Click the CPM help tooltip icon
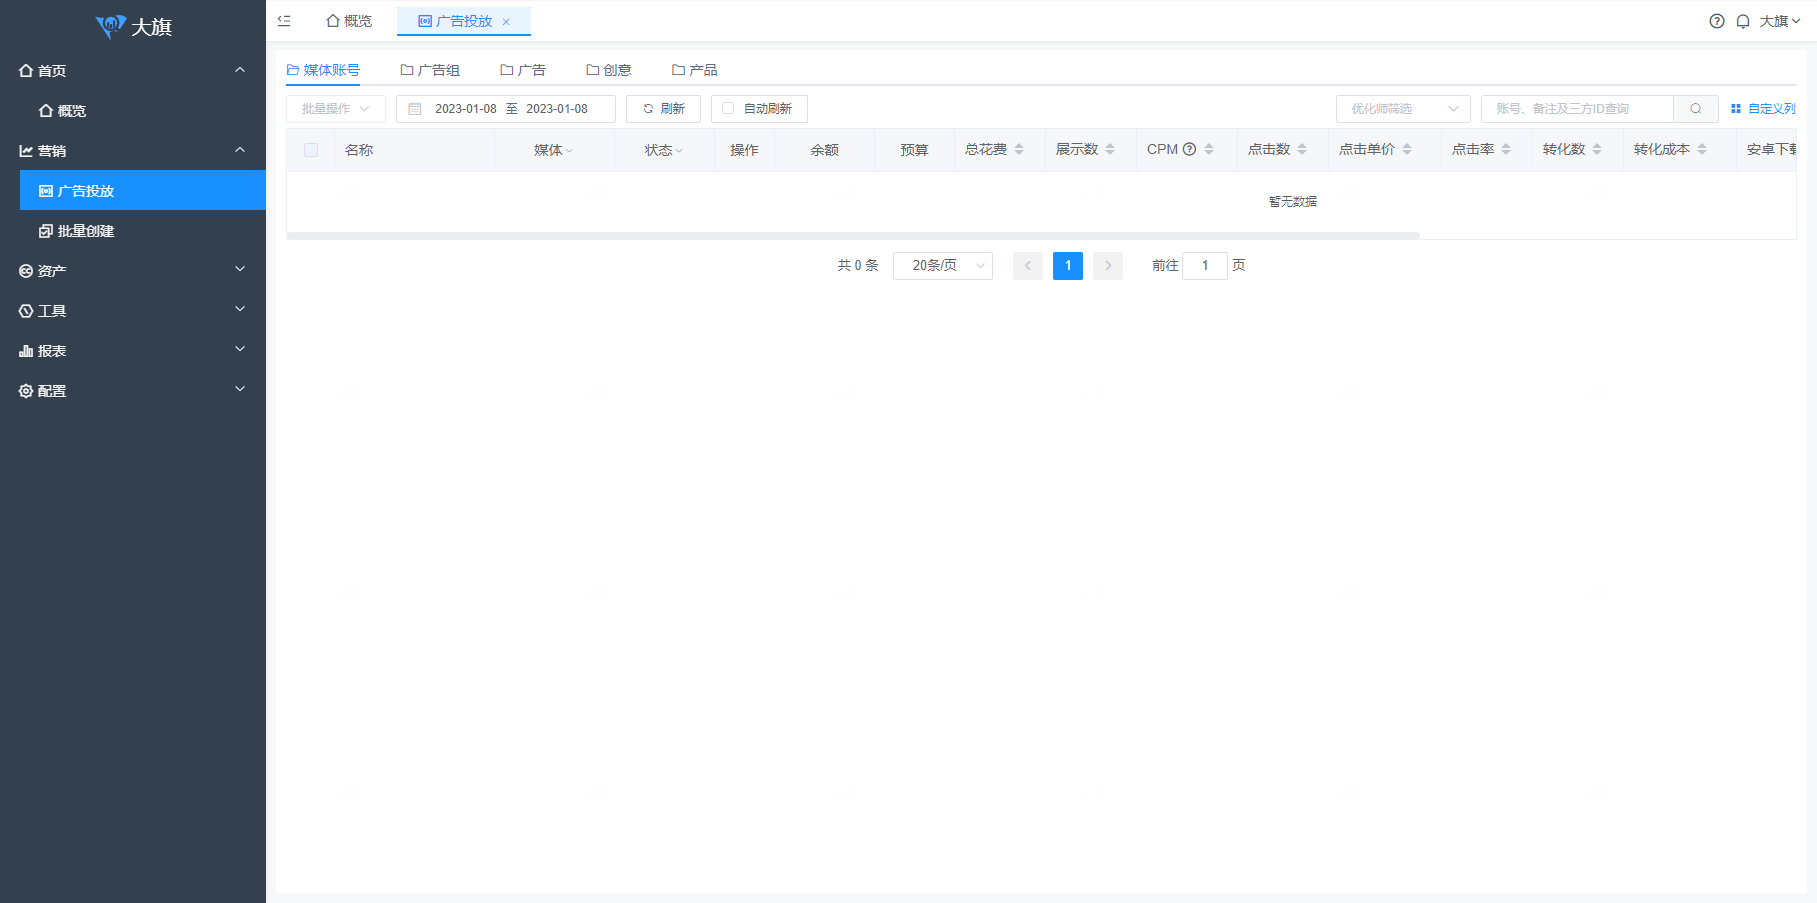Viewport: 1817px width, 903px height. 1189,149
